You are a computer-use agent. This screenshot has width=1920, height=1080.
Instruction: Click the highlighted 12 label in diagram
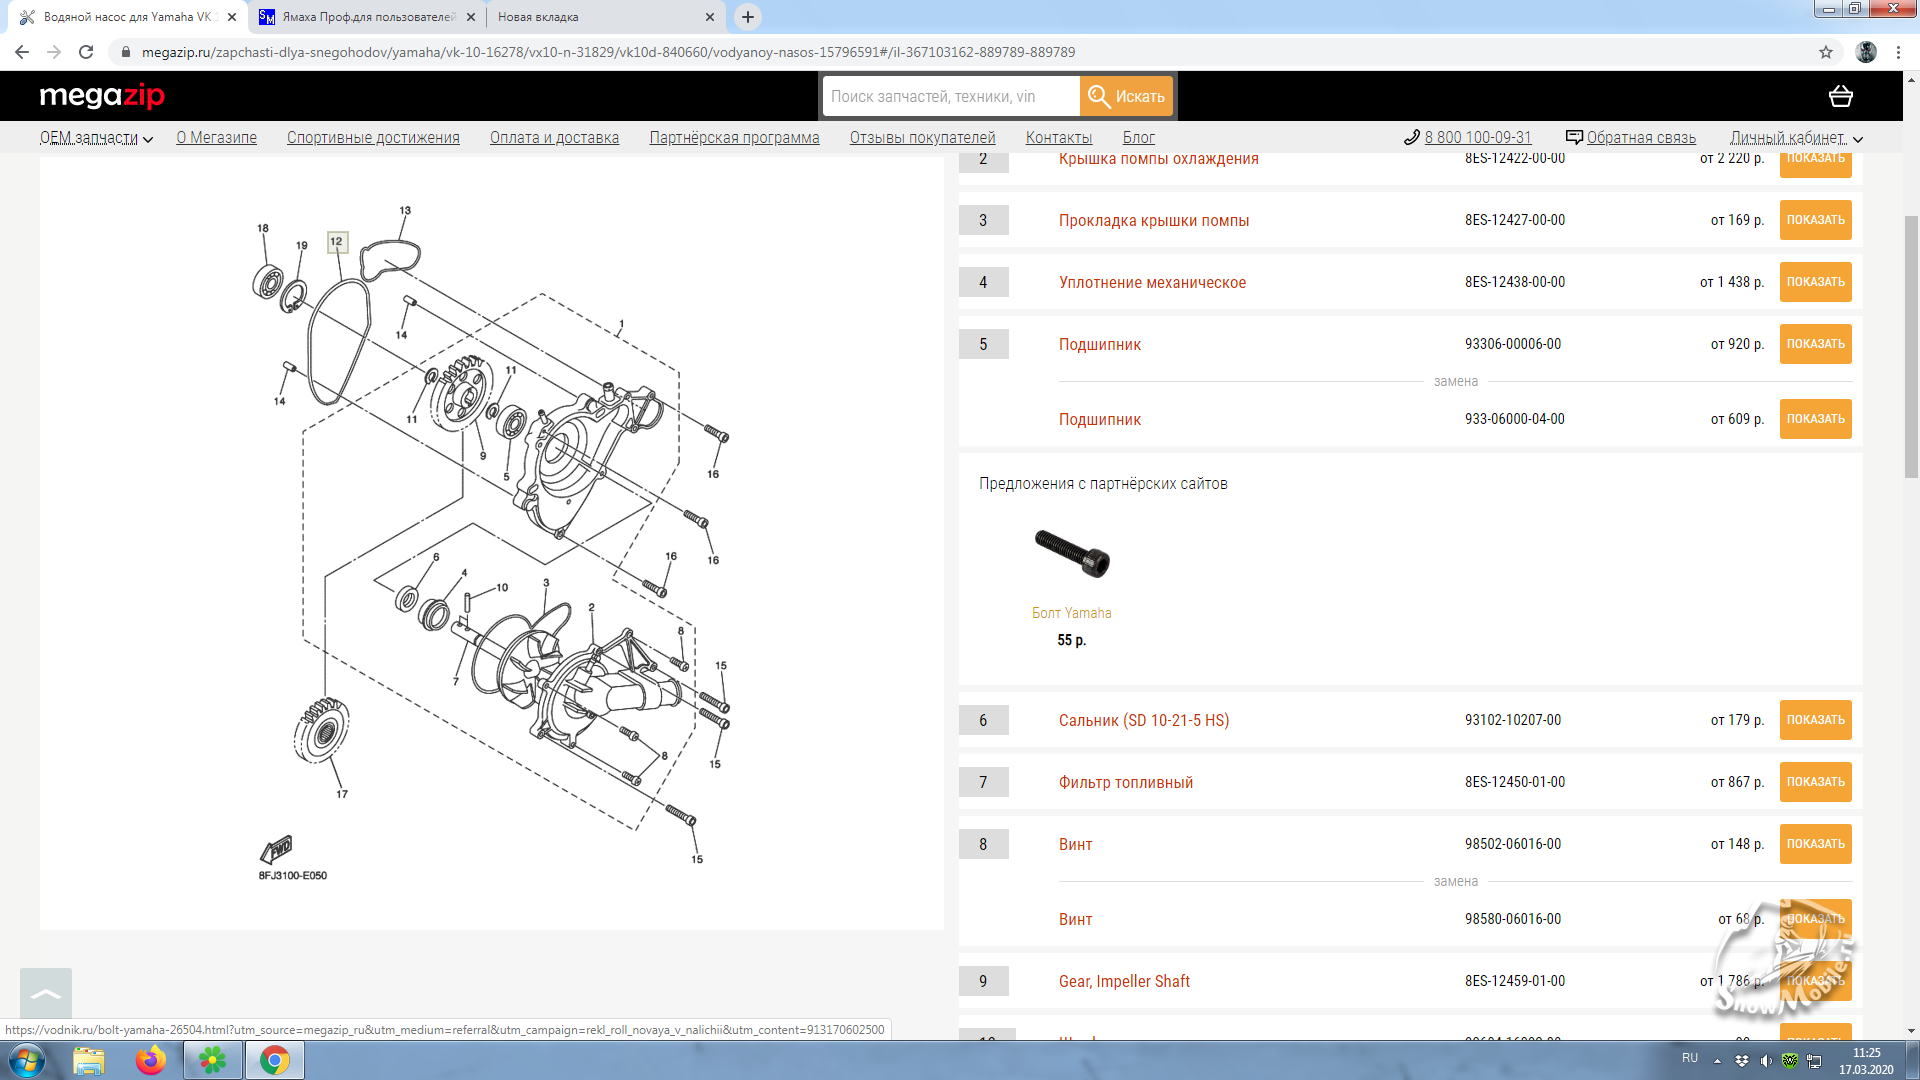click(x=337, y=242)
